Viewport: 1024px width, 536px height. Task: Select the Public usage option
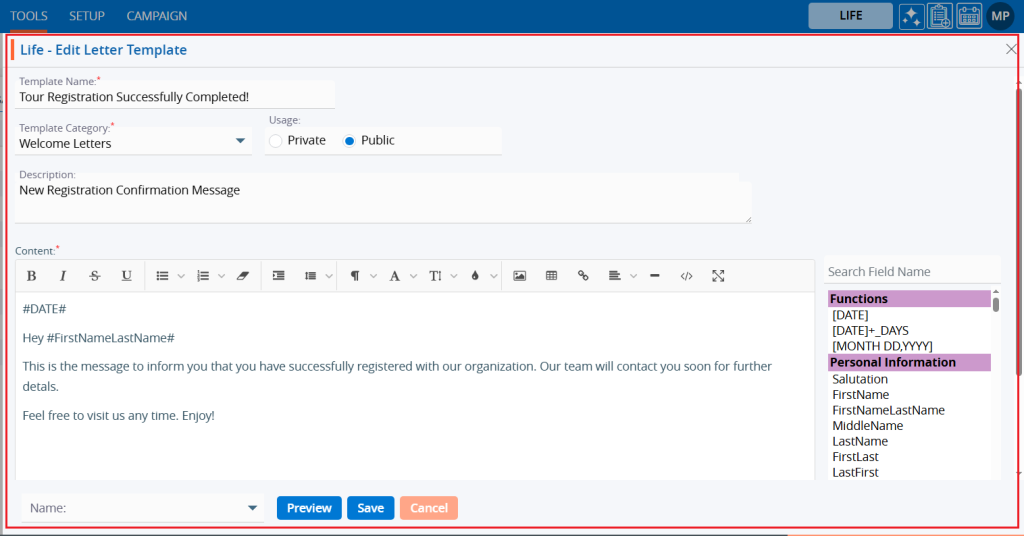[x=350, y=141]
